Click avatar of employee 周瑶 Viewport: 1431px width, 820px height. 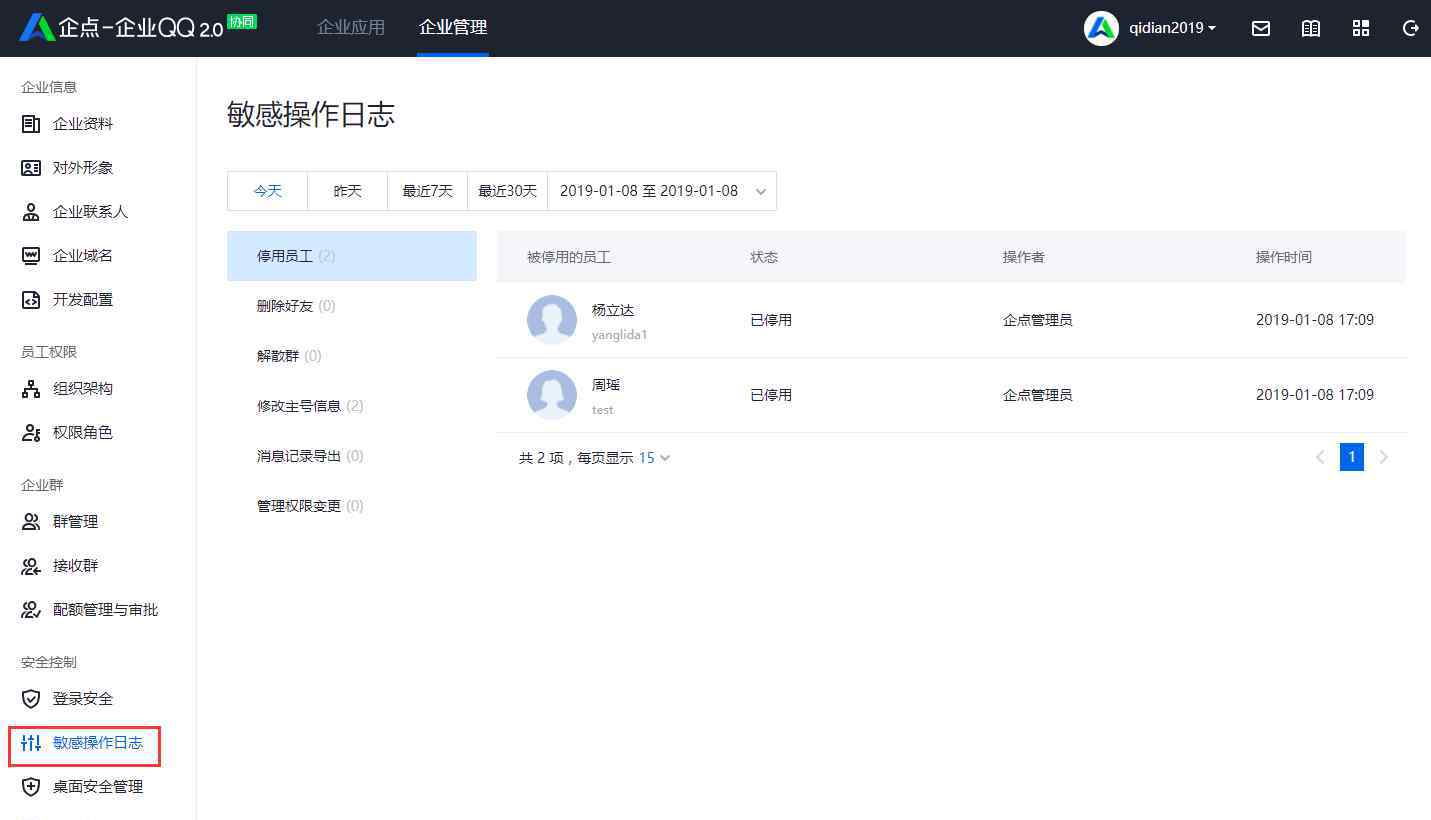point(552,394)
